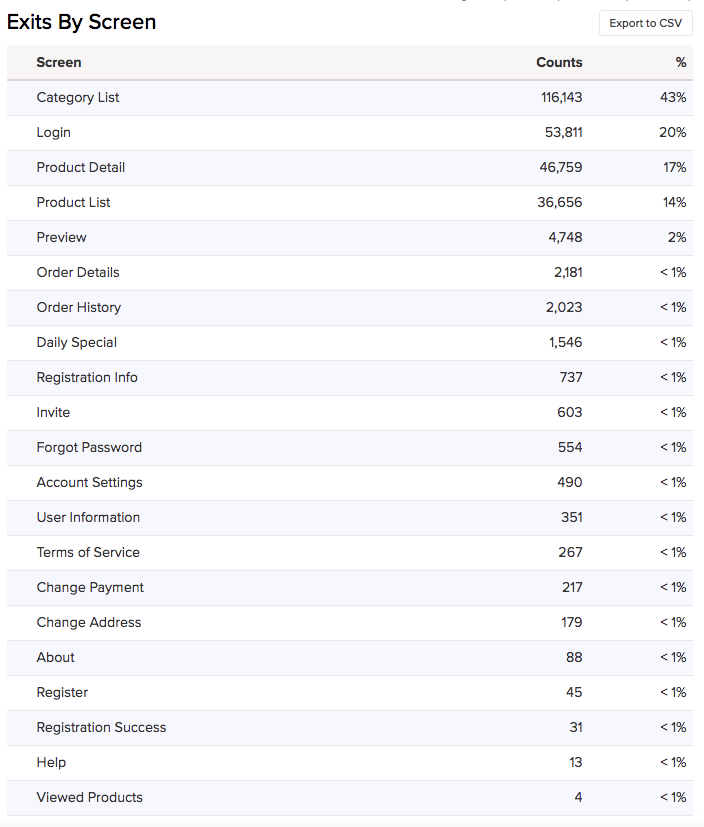Sort by the Screen column header
Screen dimensions: 704x827
pyautogui.click(x=59, y=62)
